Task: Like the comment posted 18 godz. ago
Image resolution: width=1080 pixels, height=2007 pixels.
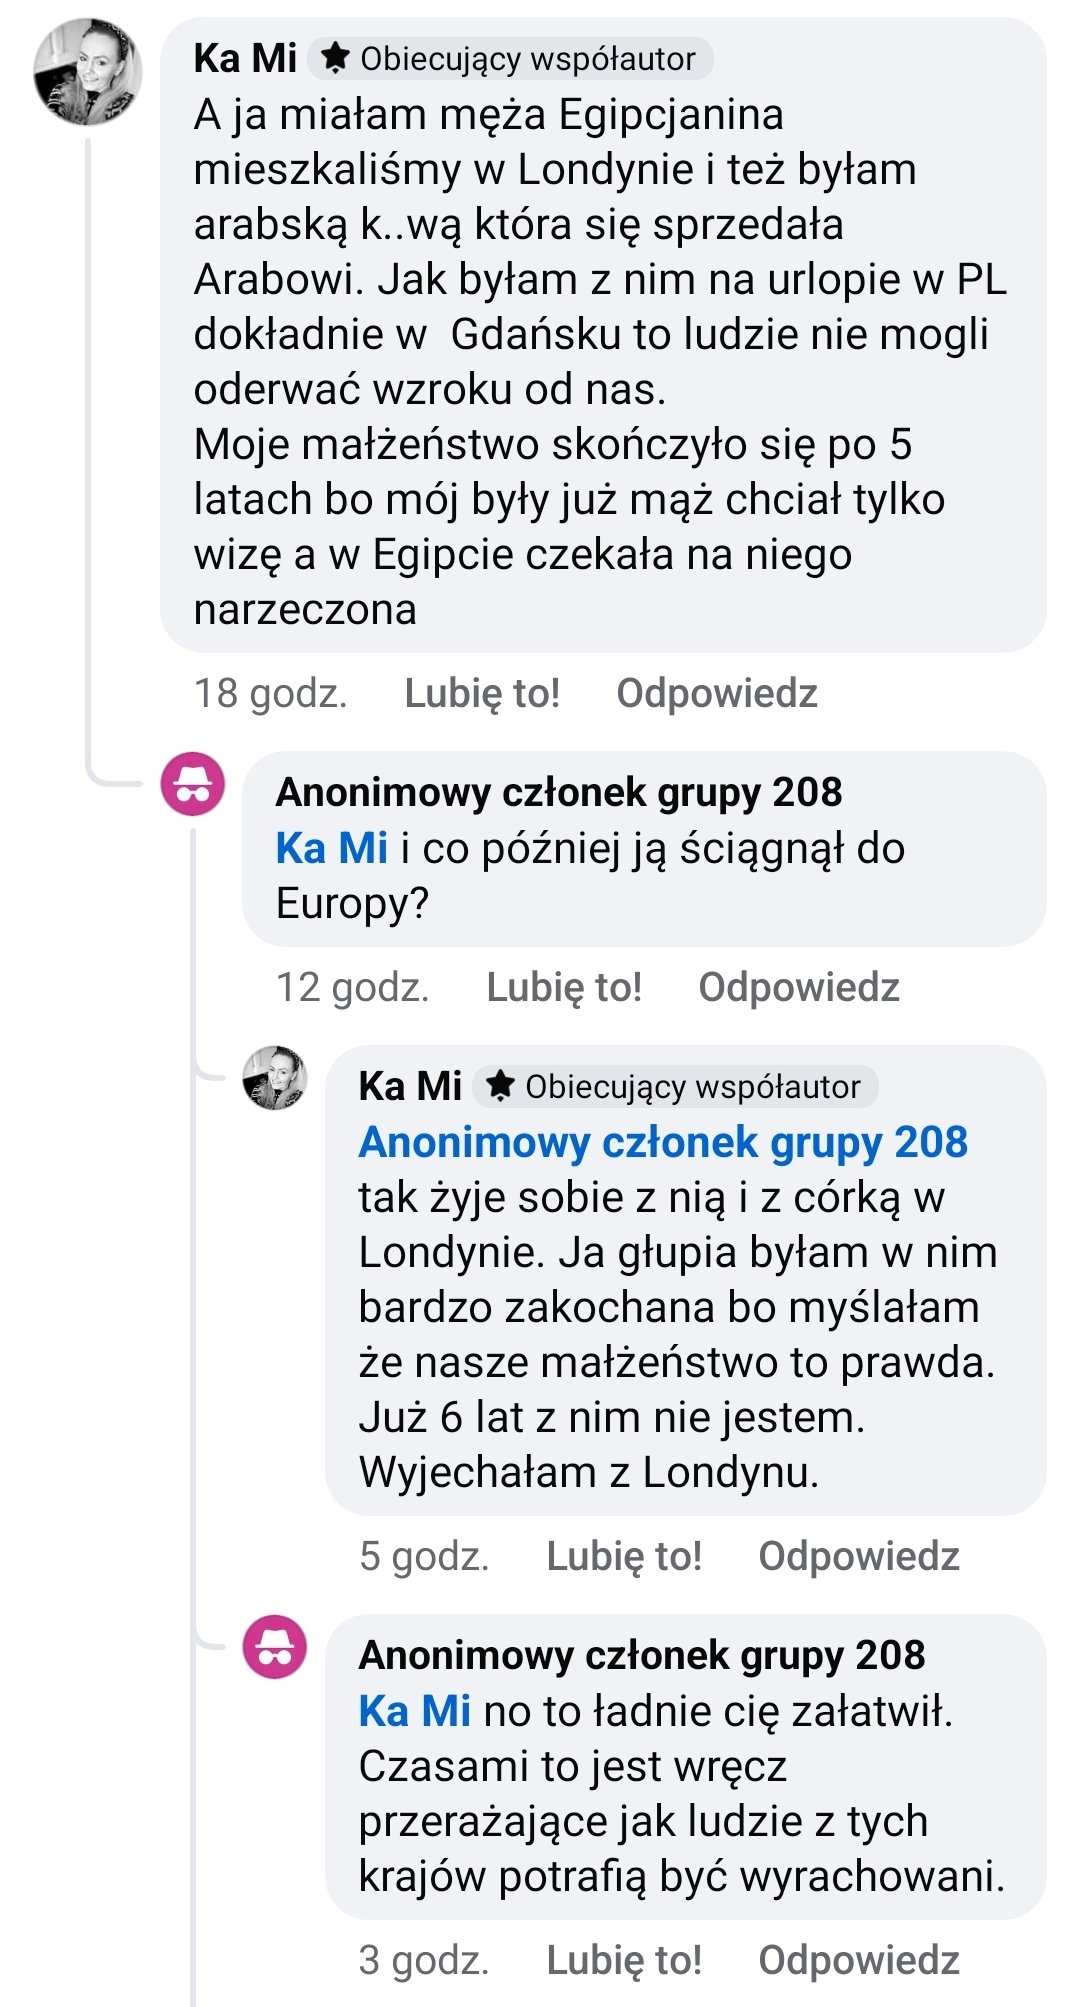Action: [x=482, y=693]
